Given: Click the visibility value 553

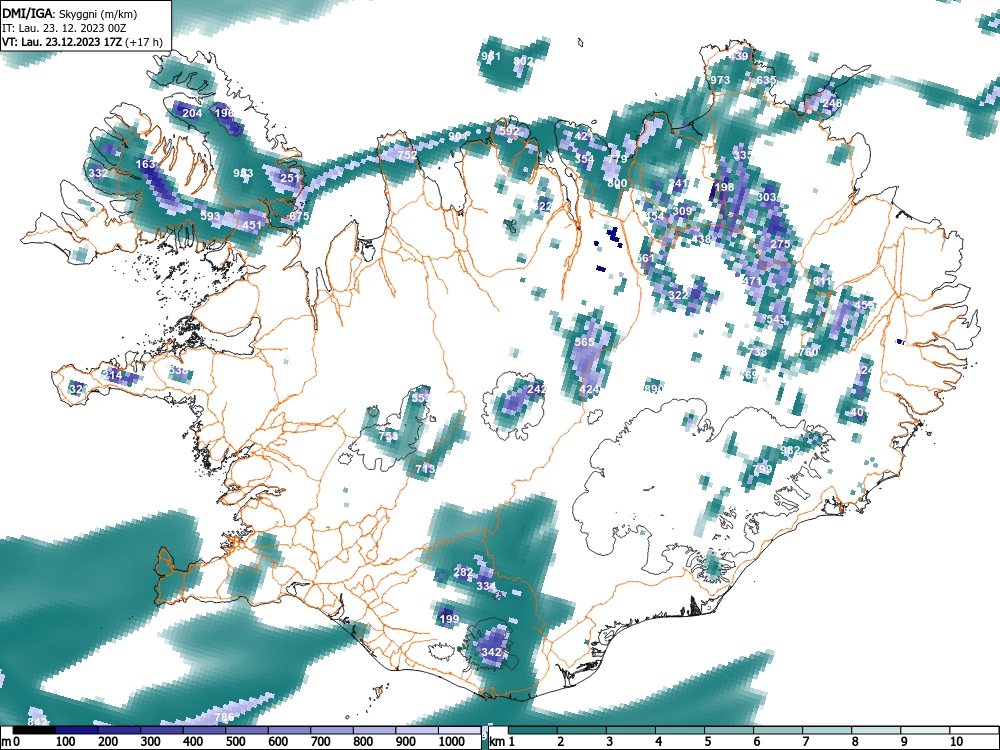Looking at the screenshot, I should point(421,398).
